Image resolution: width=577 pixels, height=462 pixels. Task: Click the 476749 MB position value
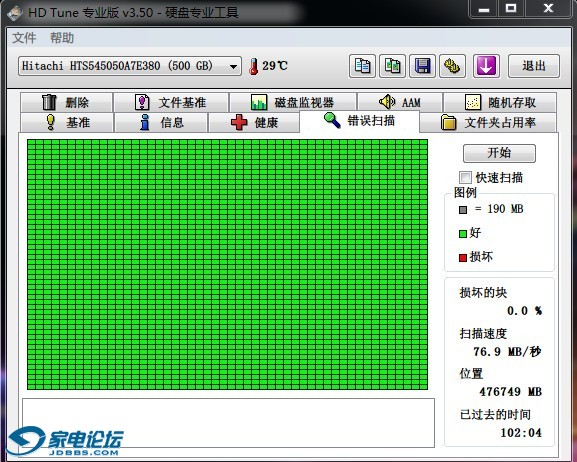[x=510, y=392]
